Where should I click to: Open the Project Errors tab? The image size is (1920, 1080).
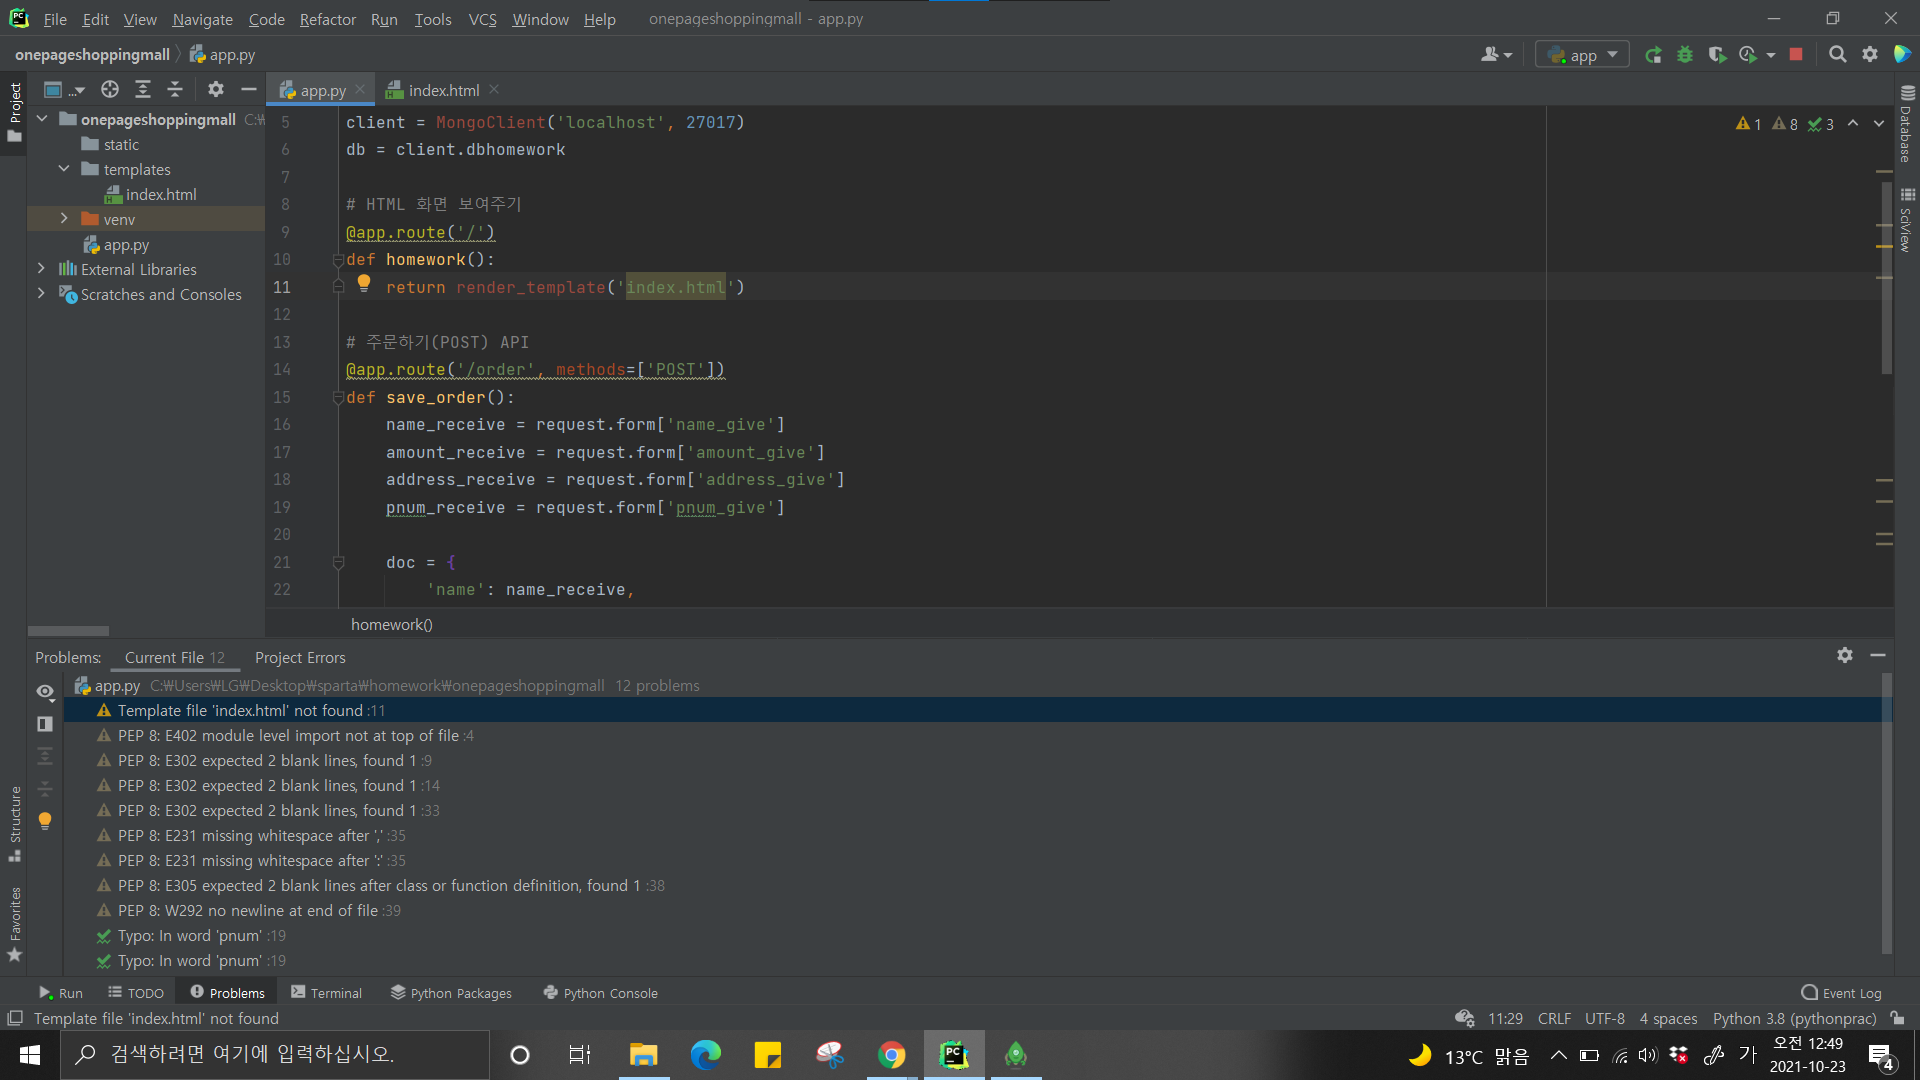(x=300, y=657)
